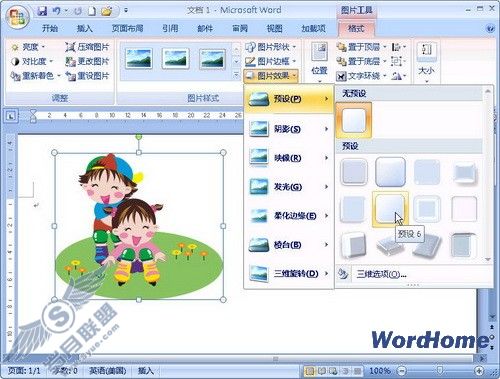Open 置于顶层 bring to front
The height and width of the screenshot is (379, 500).
361,47
